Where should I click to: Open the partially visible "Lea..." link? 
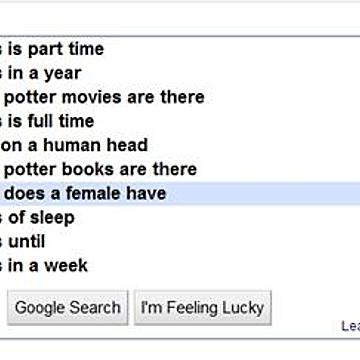(351, 328)
